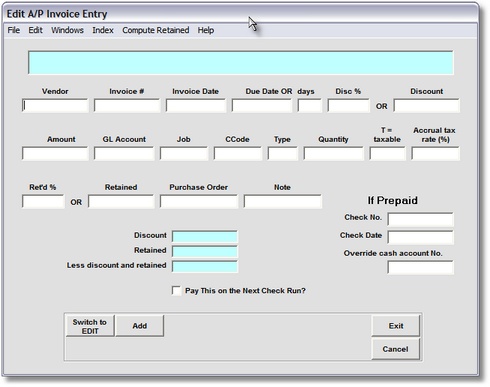Image resolution: width=490 pixels, height=387 pixels.
Task: Click the top-row Discount amount field
Action: pyautogui.click(x=426, y=106)
